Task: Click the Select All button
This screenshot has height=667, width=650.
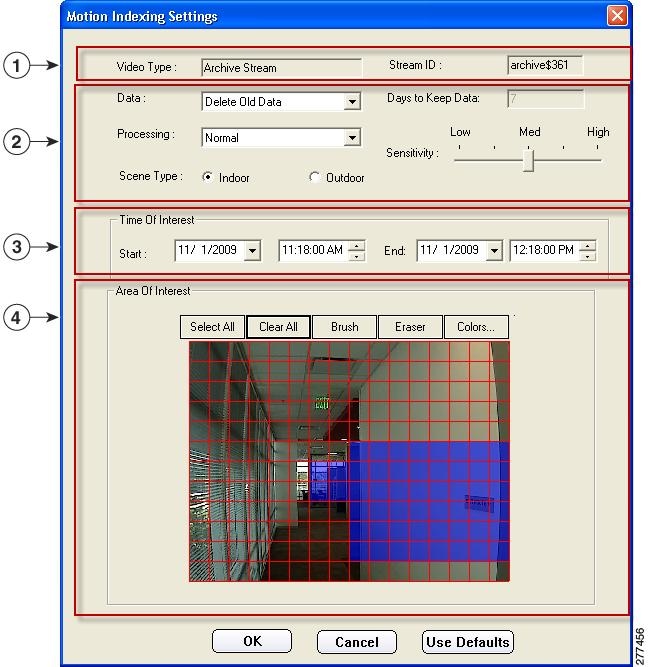Action: click(212, 327)
